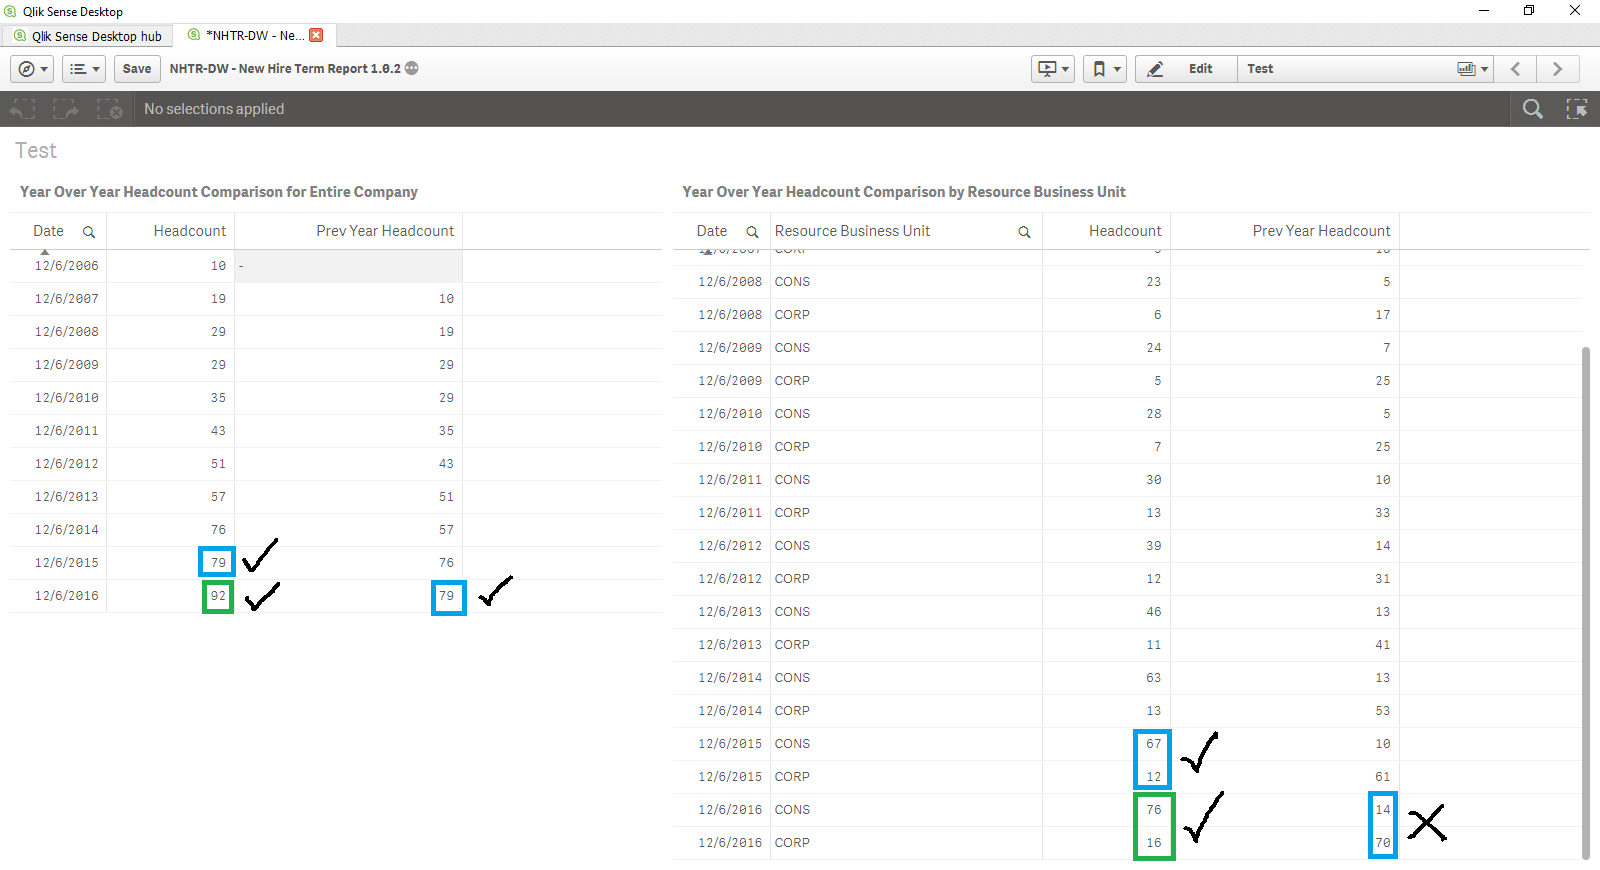The width and height of the screenshot is (1600, 870).
Task: Select CONS in the 12/6/2013 row
Action: coord(792,612)
